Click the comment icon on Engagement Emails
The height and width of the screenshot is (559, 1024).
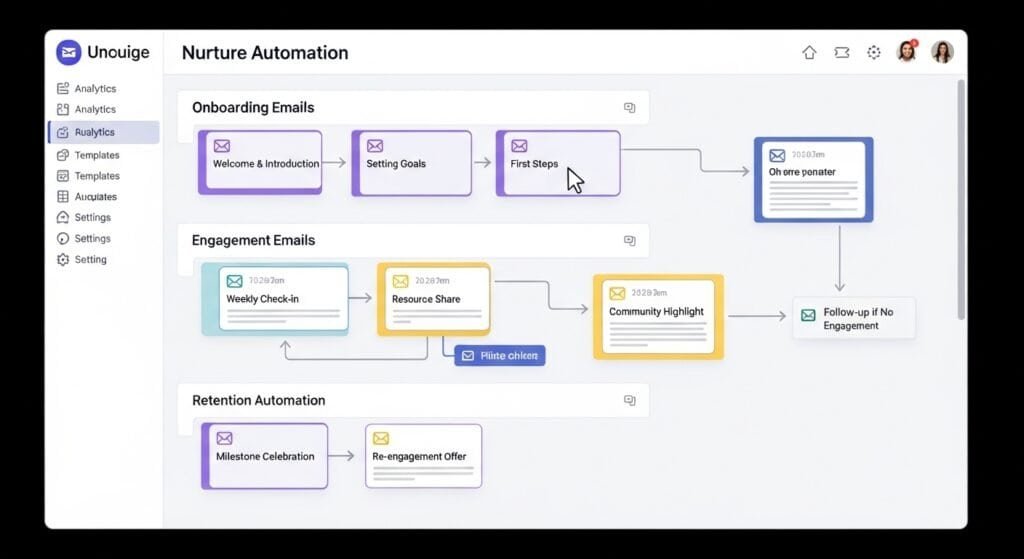(x=630, y=240)
